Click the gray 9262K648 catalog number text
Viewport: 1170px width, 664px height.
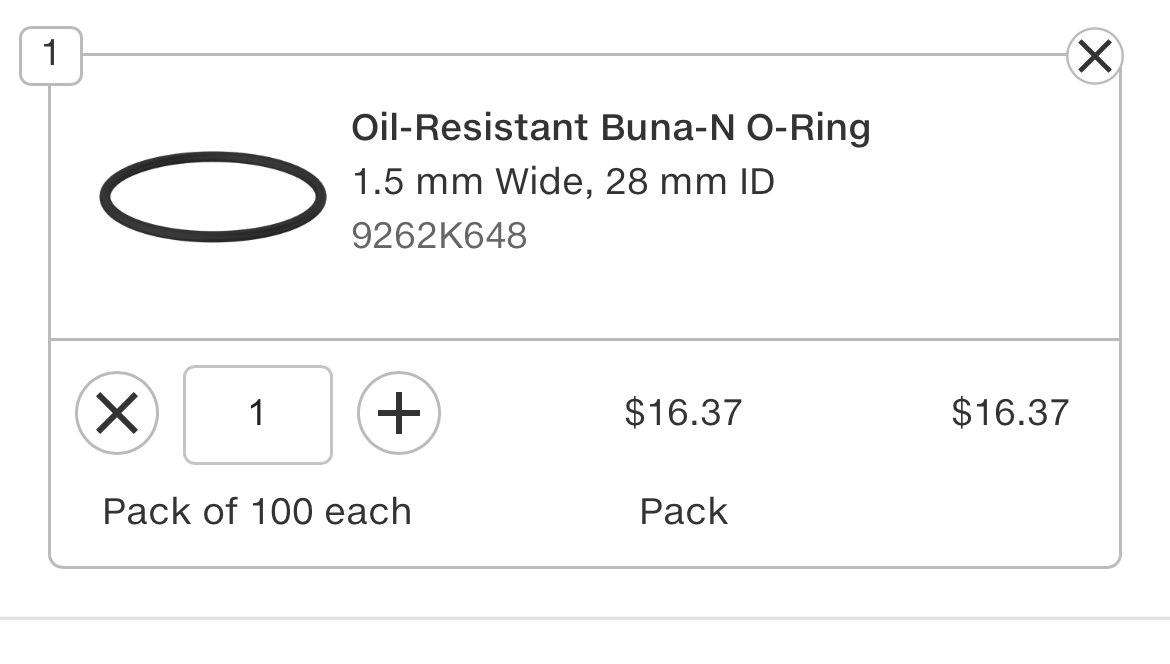coord(439,236)
